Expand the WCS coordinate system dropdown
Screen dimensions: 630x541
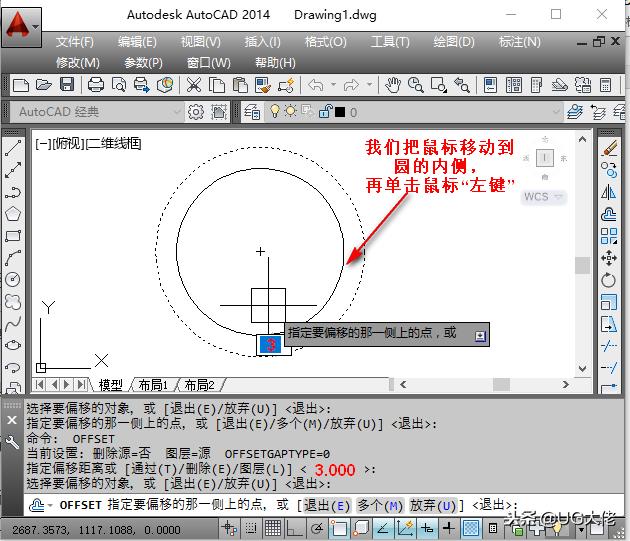[558, 197]
